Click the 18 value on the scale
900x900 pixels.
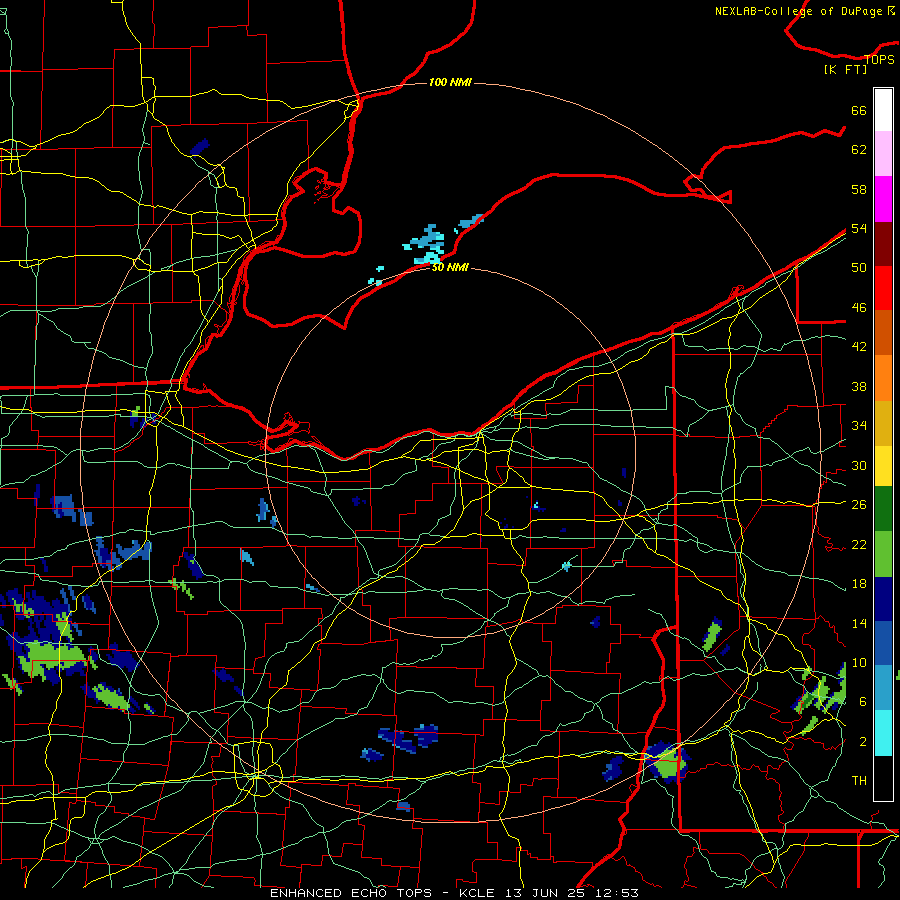[x=859, y=584]
